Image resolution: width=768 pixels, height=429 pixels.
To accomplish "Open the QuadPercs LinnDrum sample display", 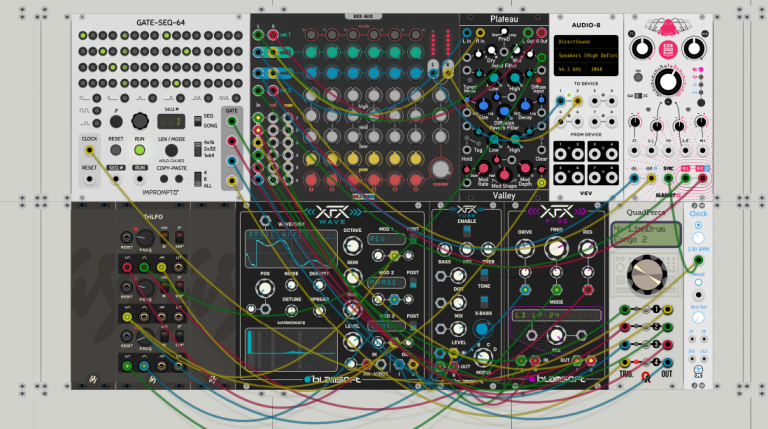I will pyautogui.click(x=646, y=234).
